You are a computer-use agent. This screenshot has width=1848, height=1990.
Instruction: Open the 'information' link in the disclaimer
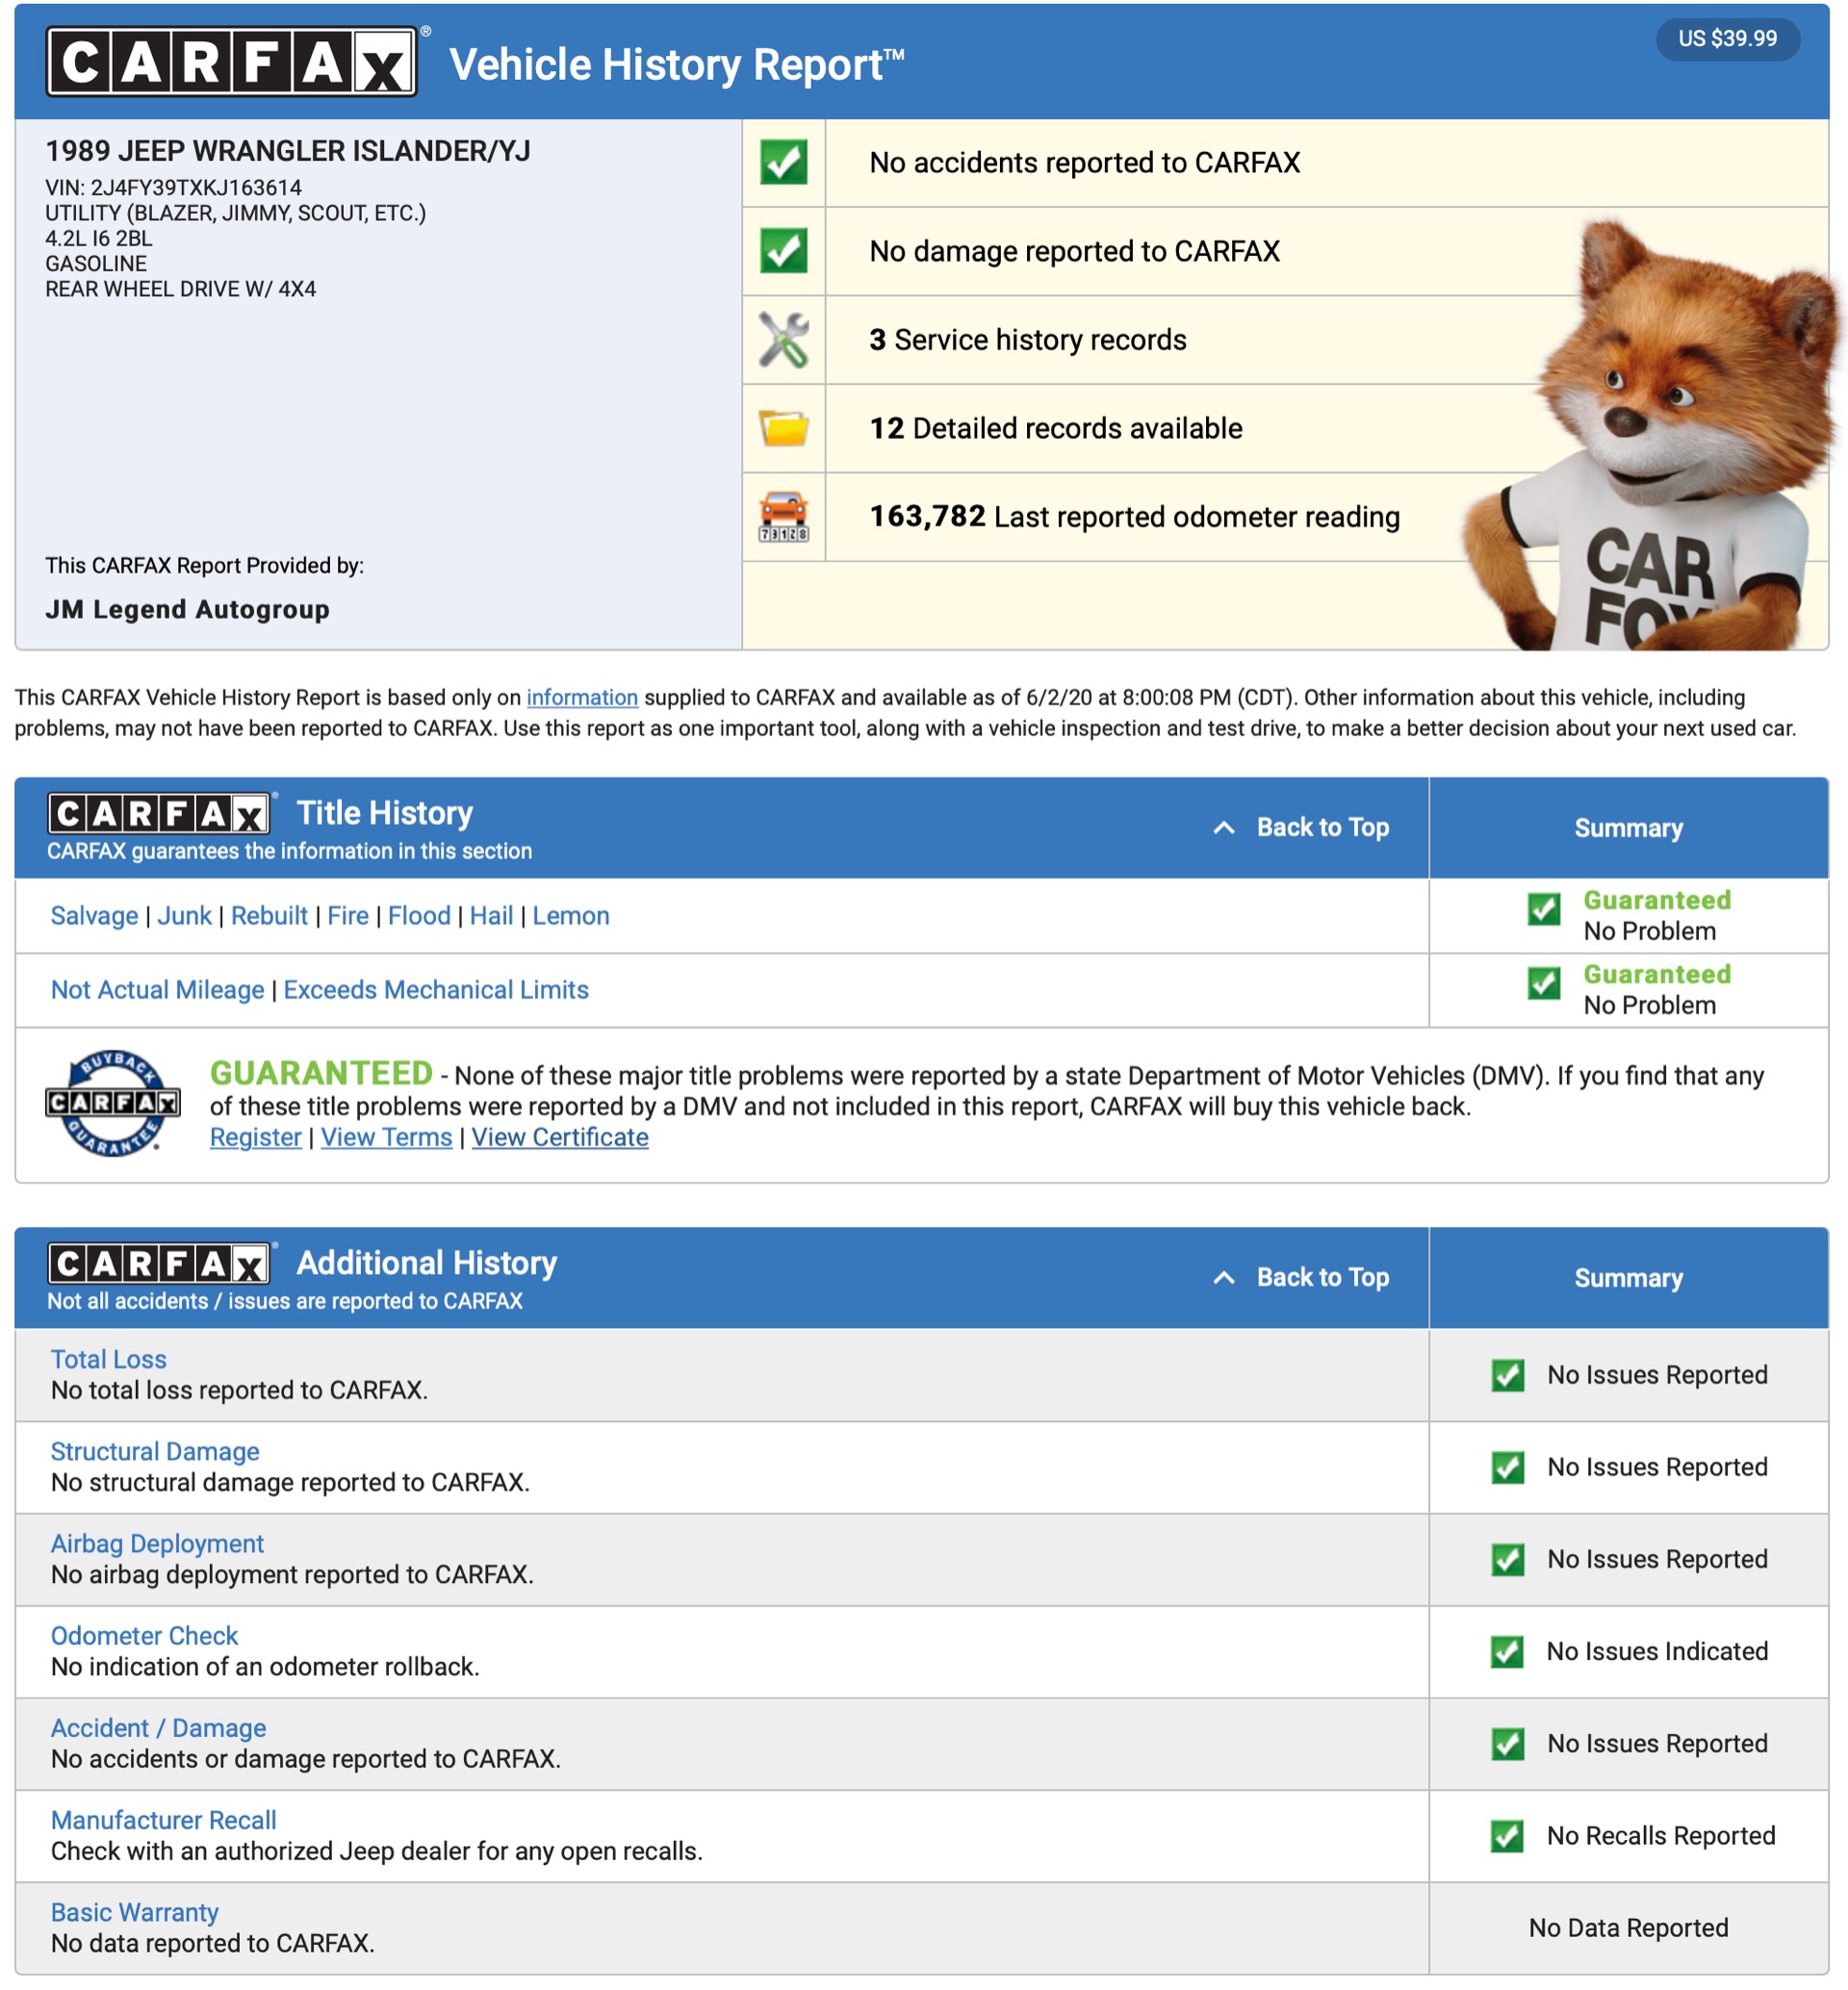(x=582, y=697)
